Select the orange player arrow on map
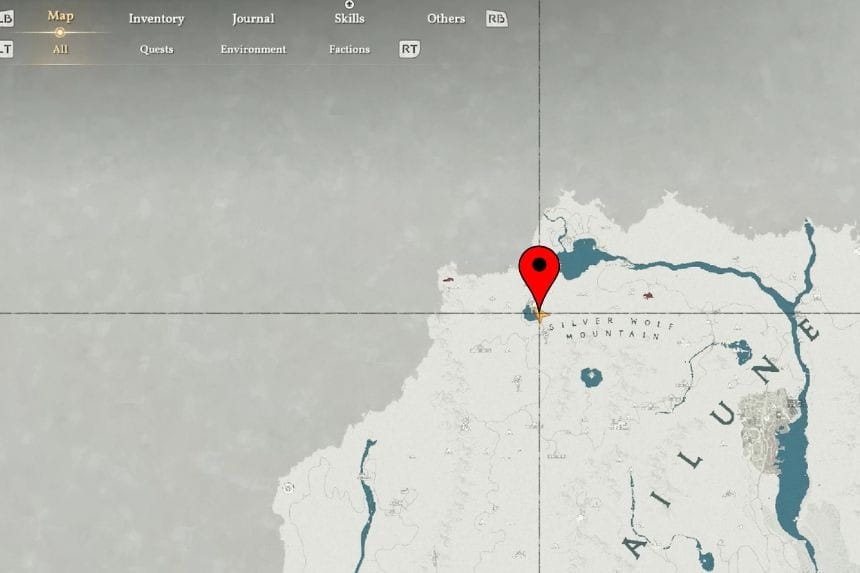The image size is (860, 573). [541, 314]
